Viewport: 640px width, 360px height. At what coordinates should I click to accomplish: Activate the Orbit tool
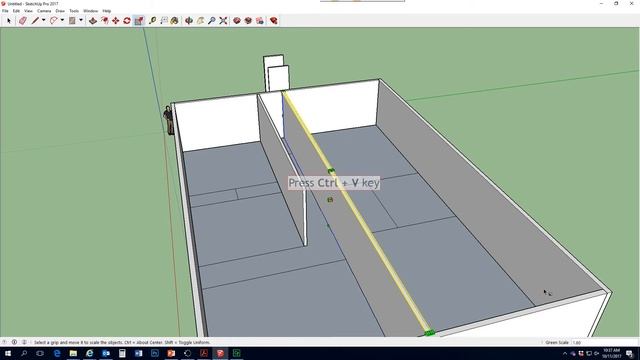point(189,20)
